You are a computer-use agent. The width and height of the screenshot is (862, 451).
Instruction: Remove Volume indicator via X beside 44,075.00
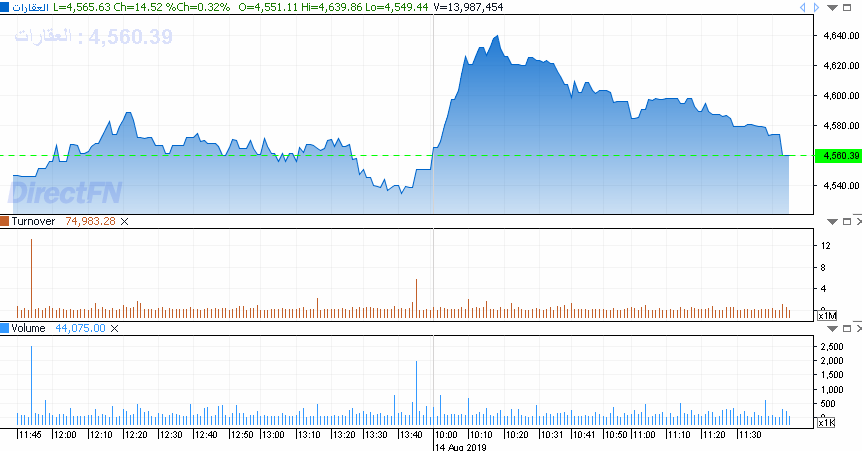click(x=115, y=328)
